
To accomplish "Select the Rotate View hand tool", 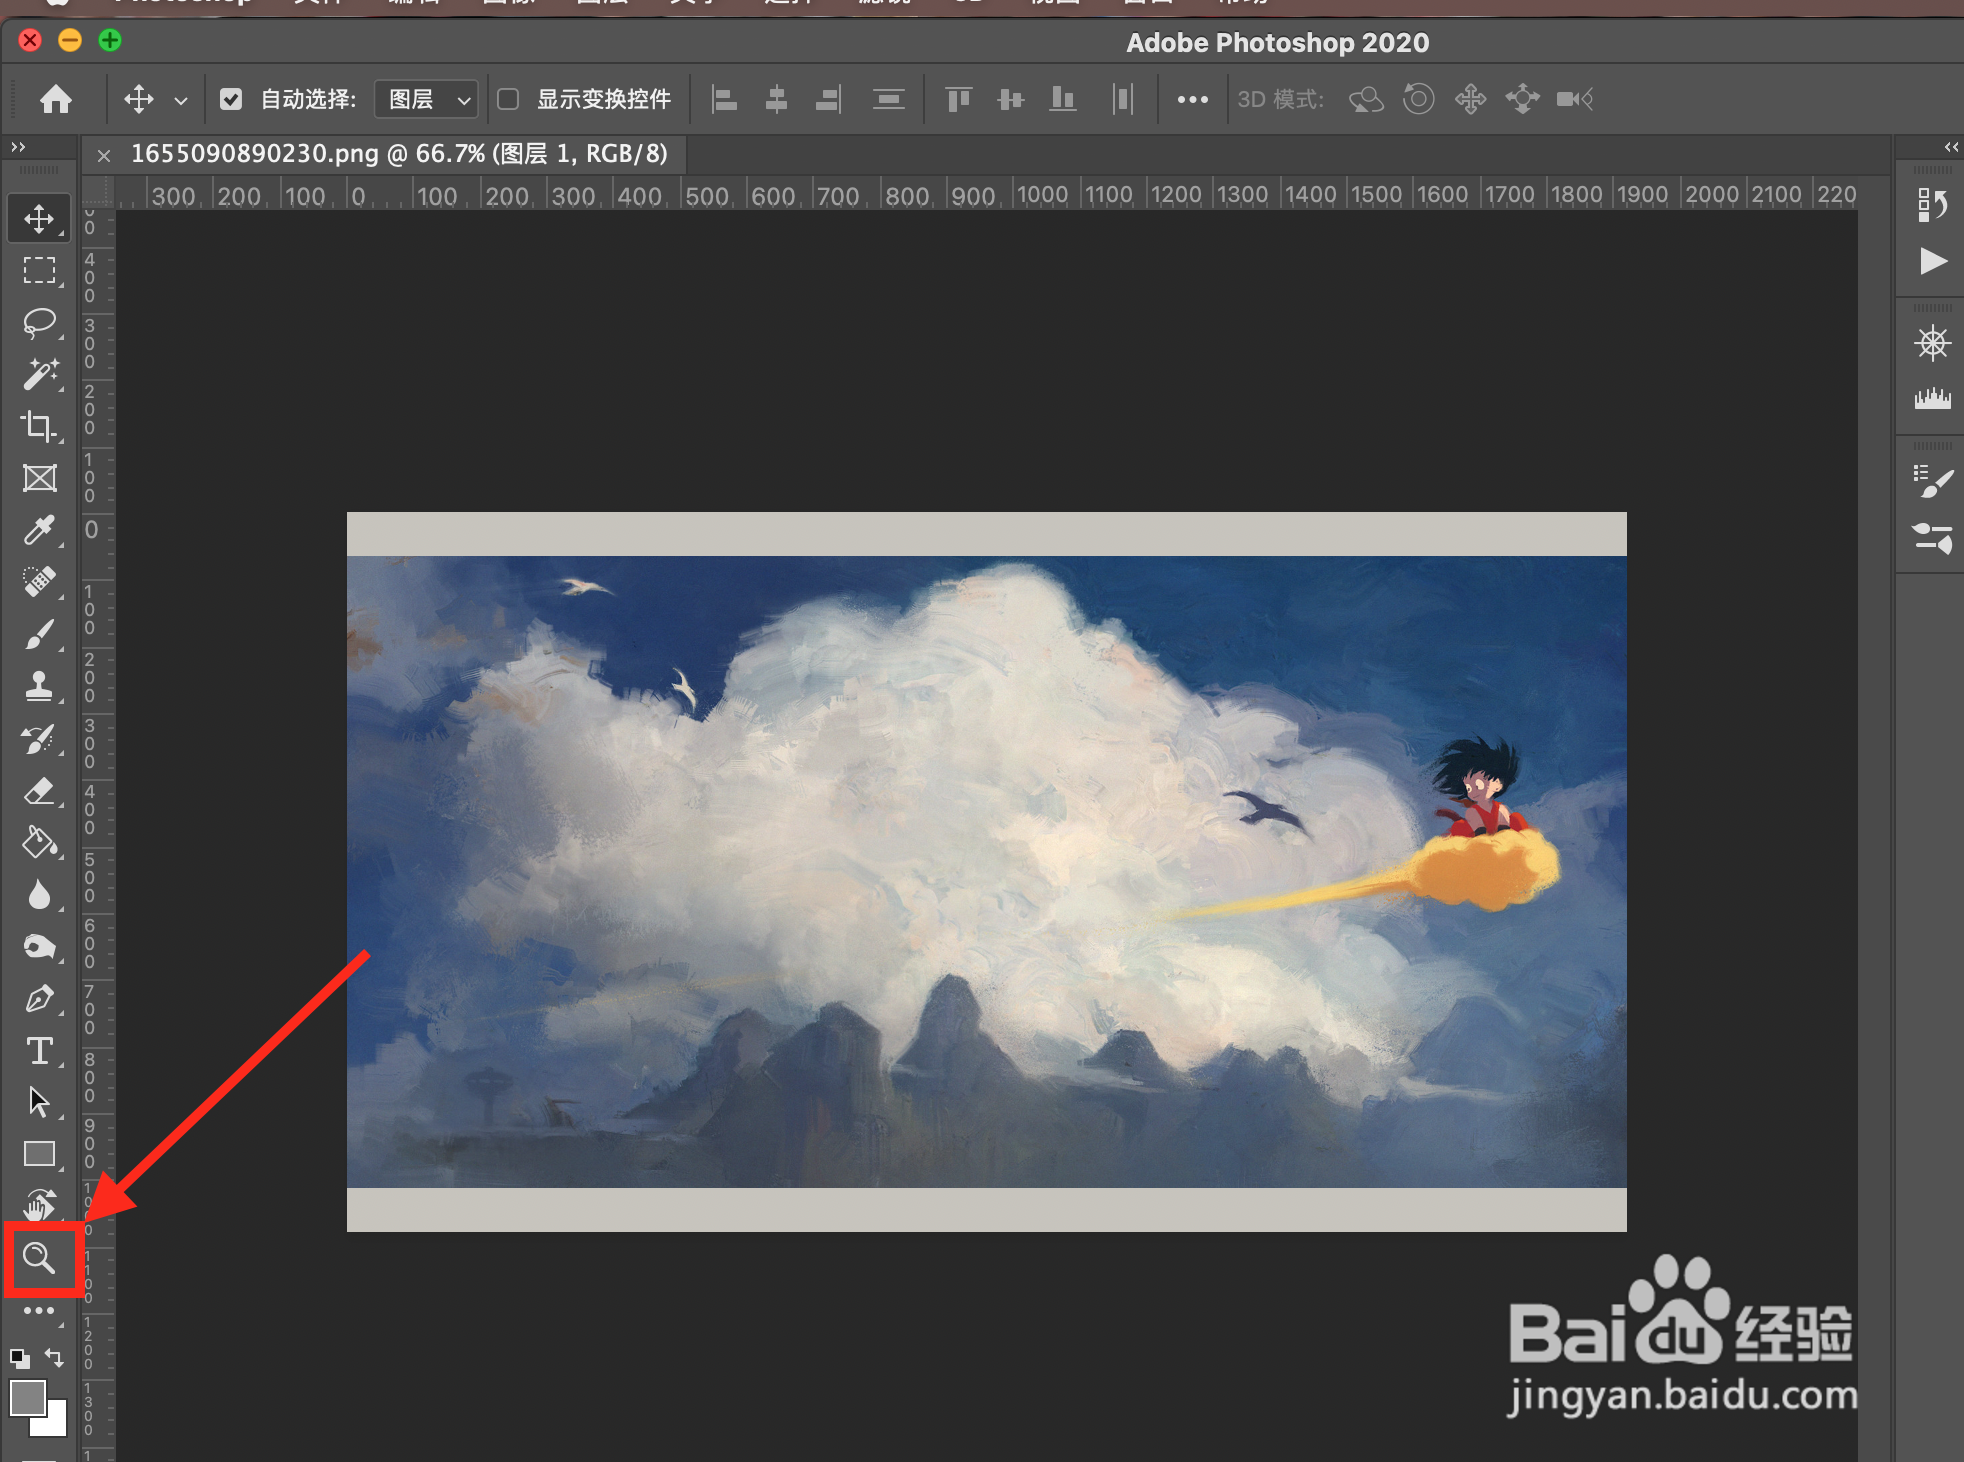I will pyautogui.click(x=39, y=1205).
